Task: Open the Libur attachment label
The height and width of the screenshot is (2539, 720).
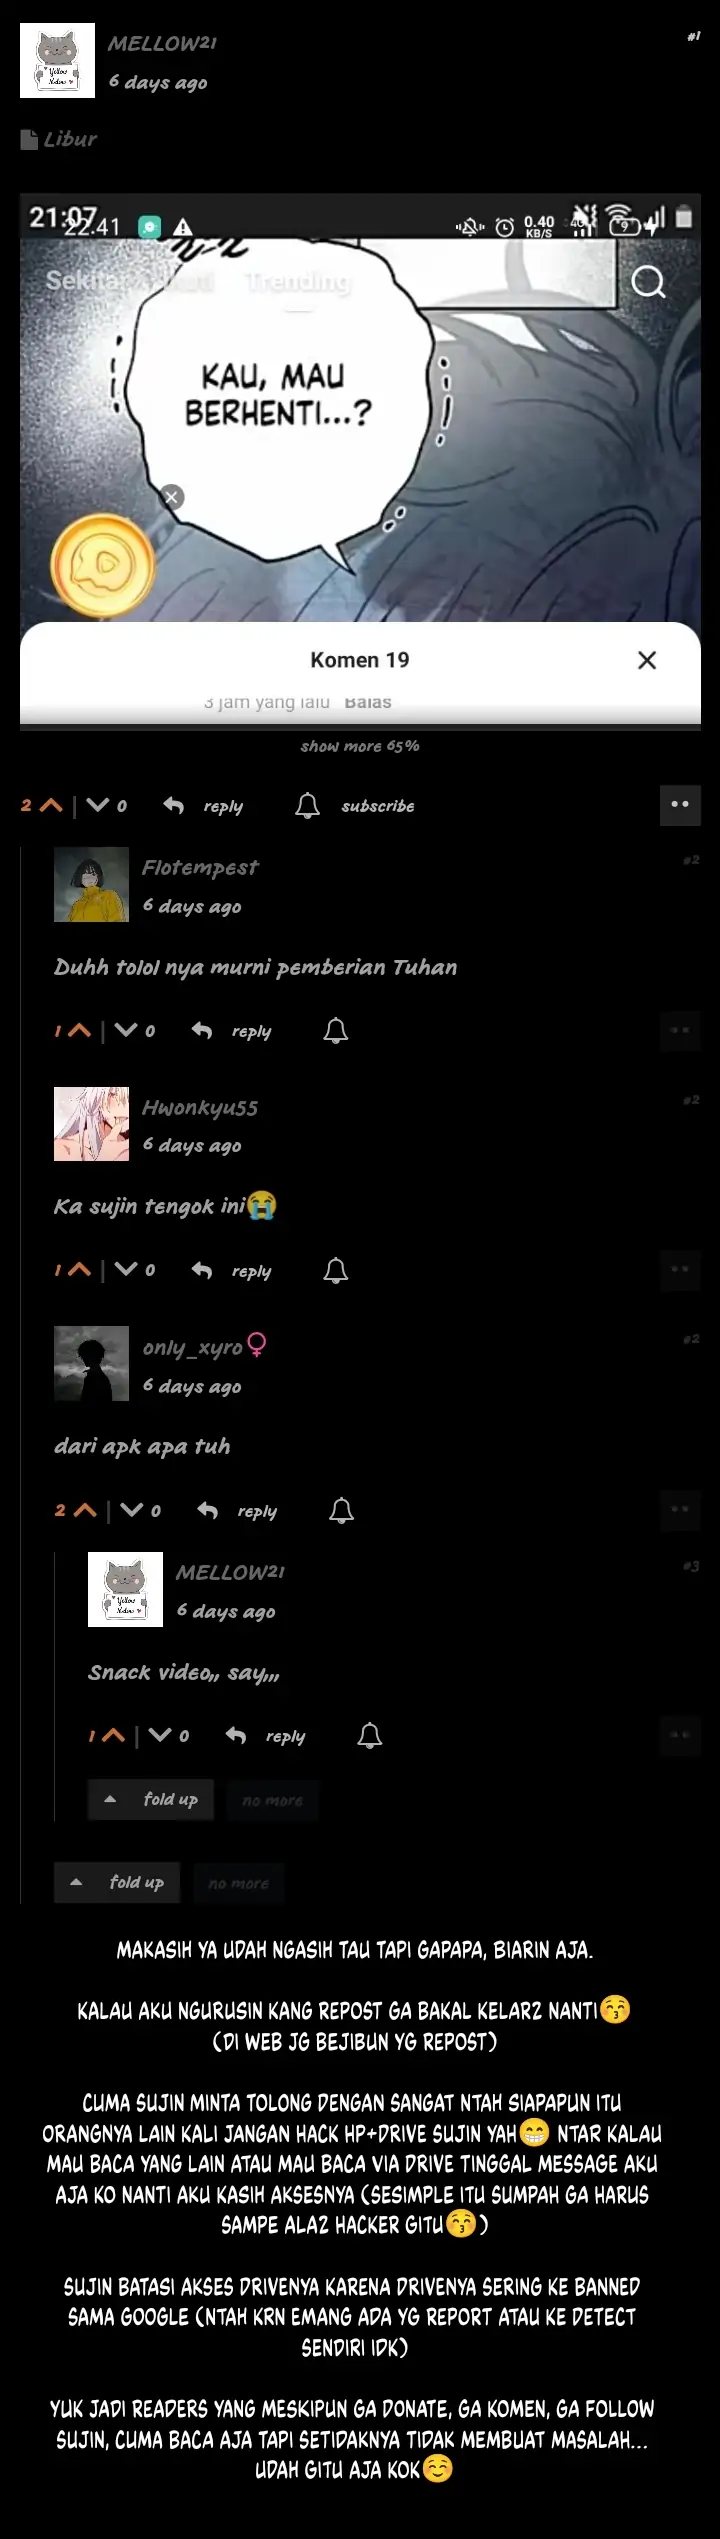Action: [x=59, y=139]
